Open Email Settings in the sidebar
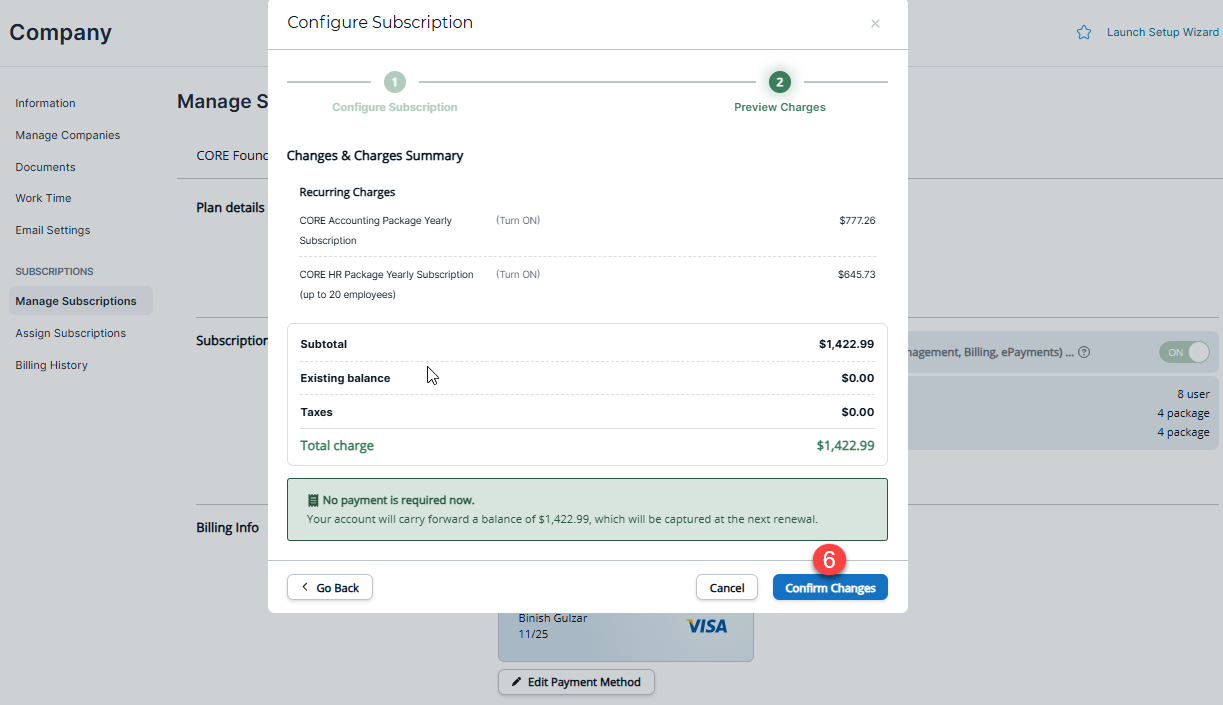 click(52, 230)
